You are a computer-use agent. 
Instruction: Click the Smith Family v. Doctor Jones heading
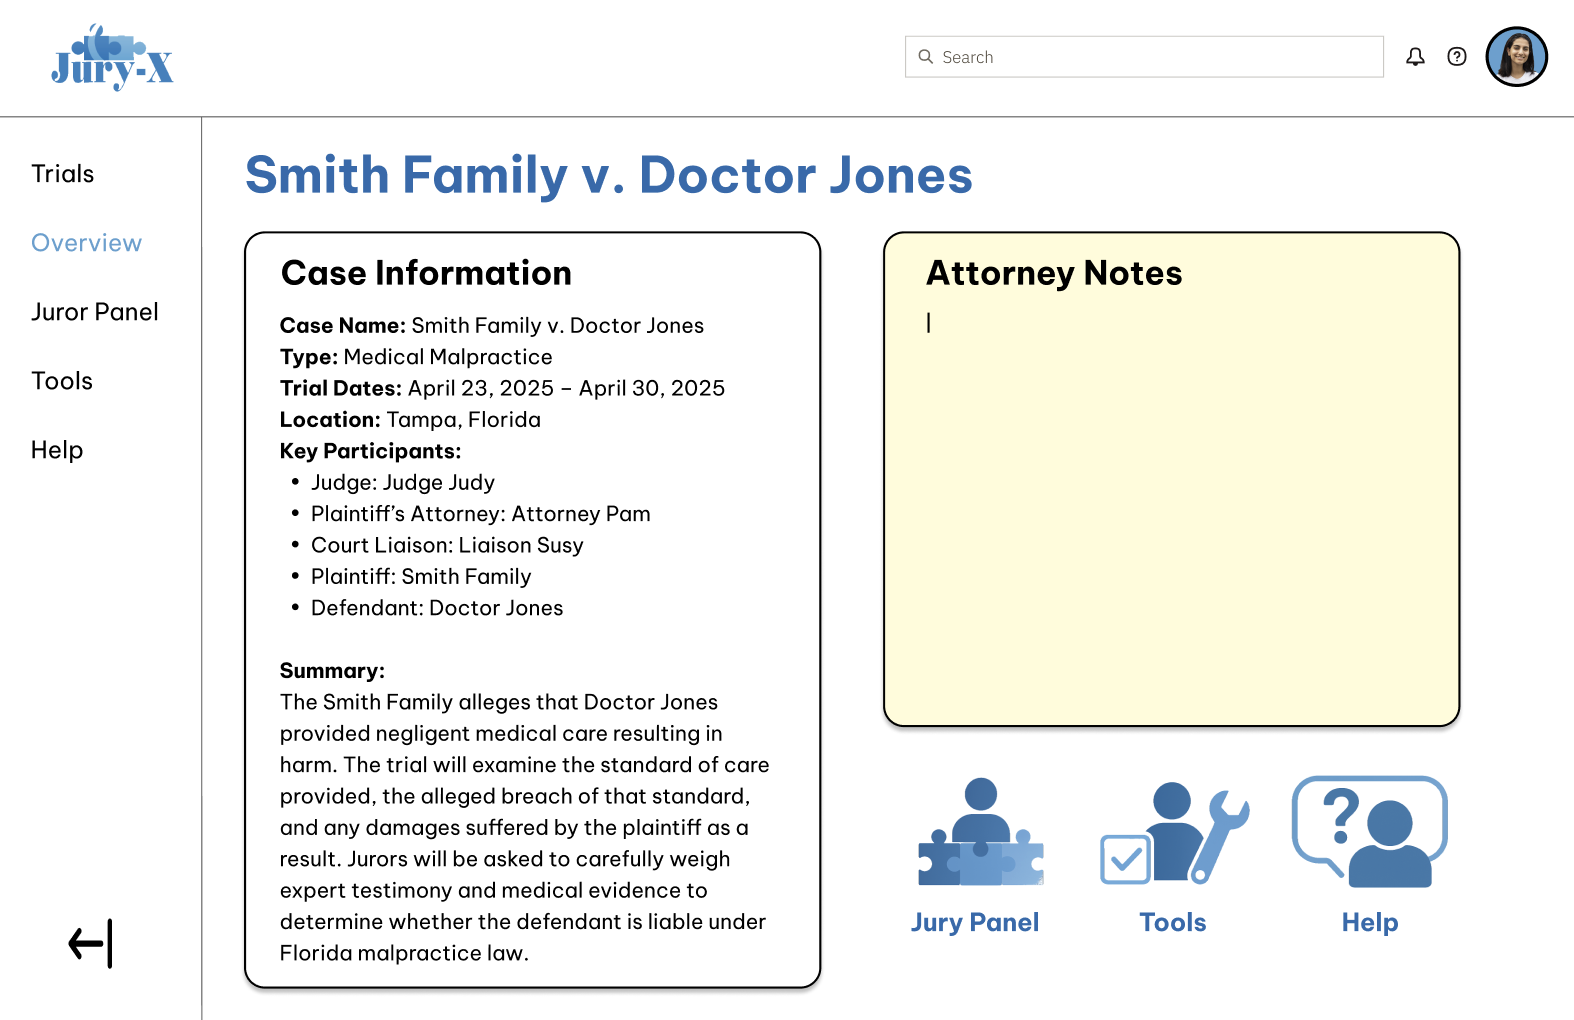pyautogui.click(x=608, y=175)
